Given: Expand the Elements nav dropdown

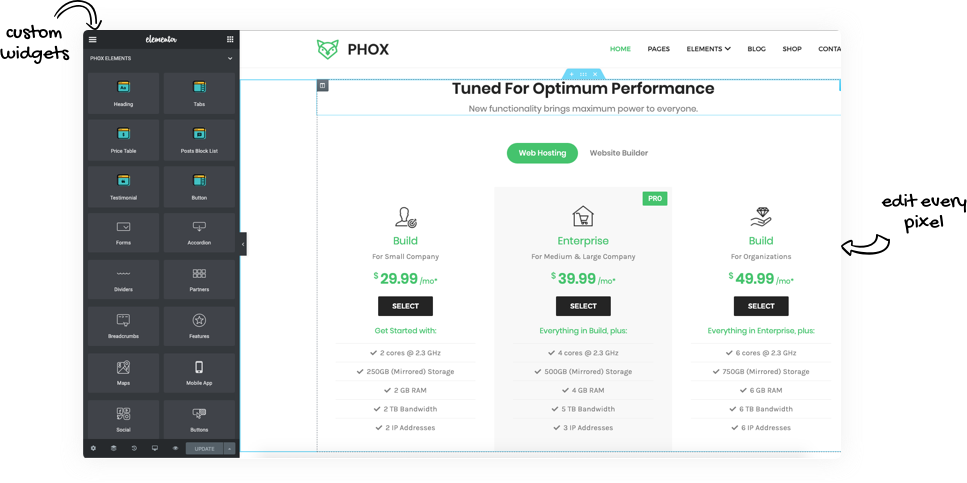Looking at the screenshot, I should [x=708, y=48].
